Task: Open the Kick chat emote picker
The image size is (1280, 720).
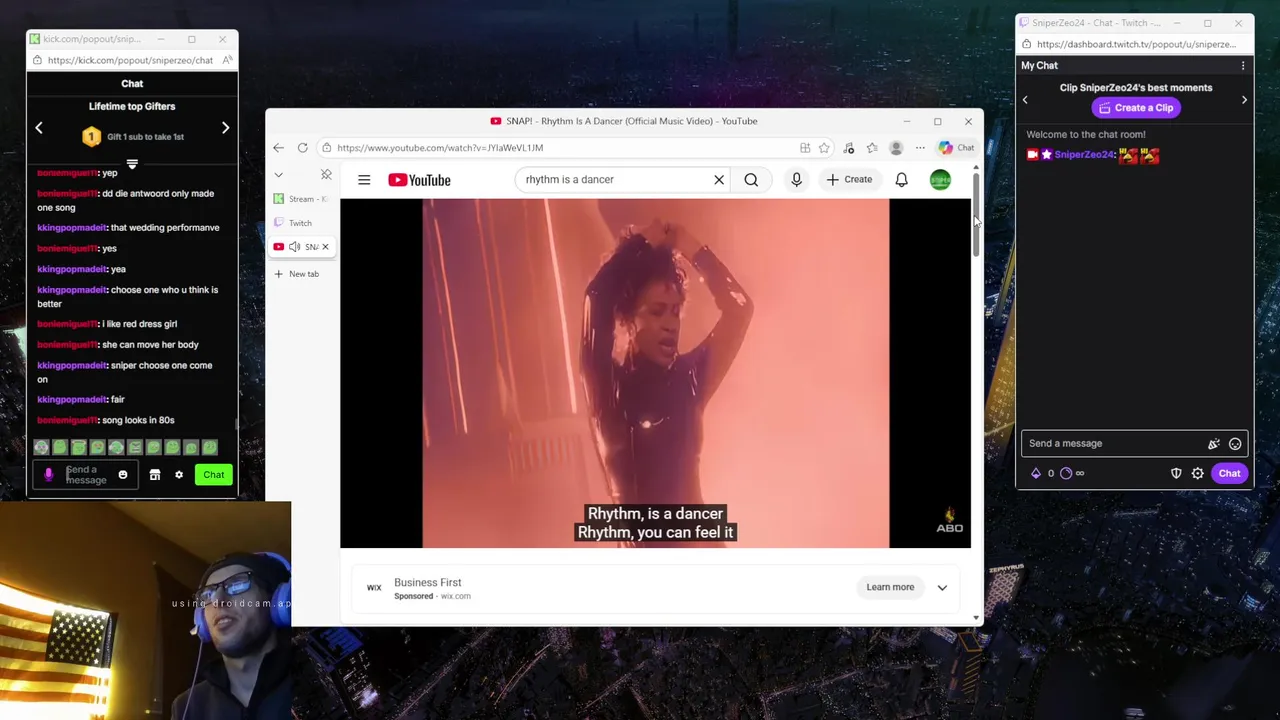Action: pyautogui.click(x=123, y=475)
